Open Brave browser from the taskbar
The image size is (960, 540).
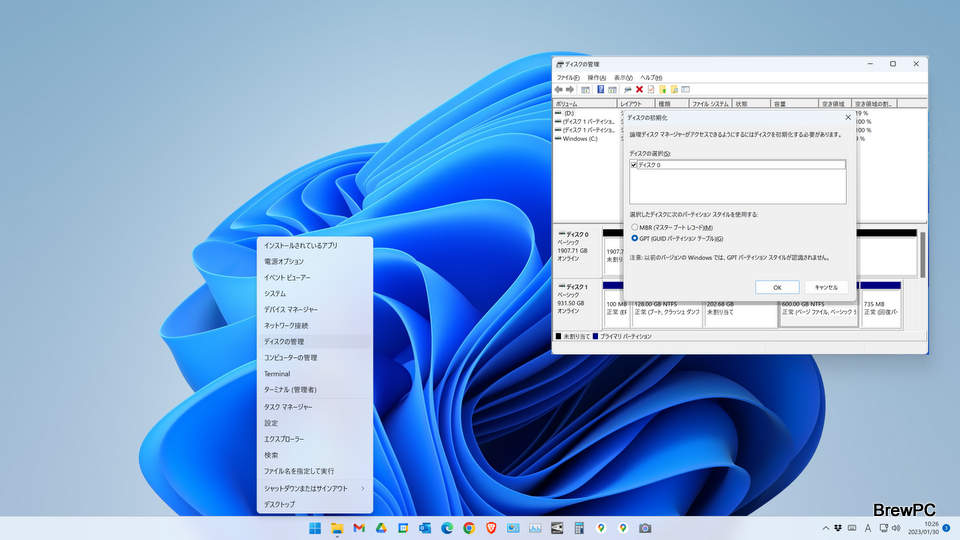pyautogui.click(x=491, y=528)
